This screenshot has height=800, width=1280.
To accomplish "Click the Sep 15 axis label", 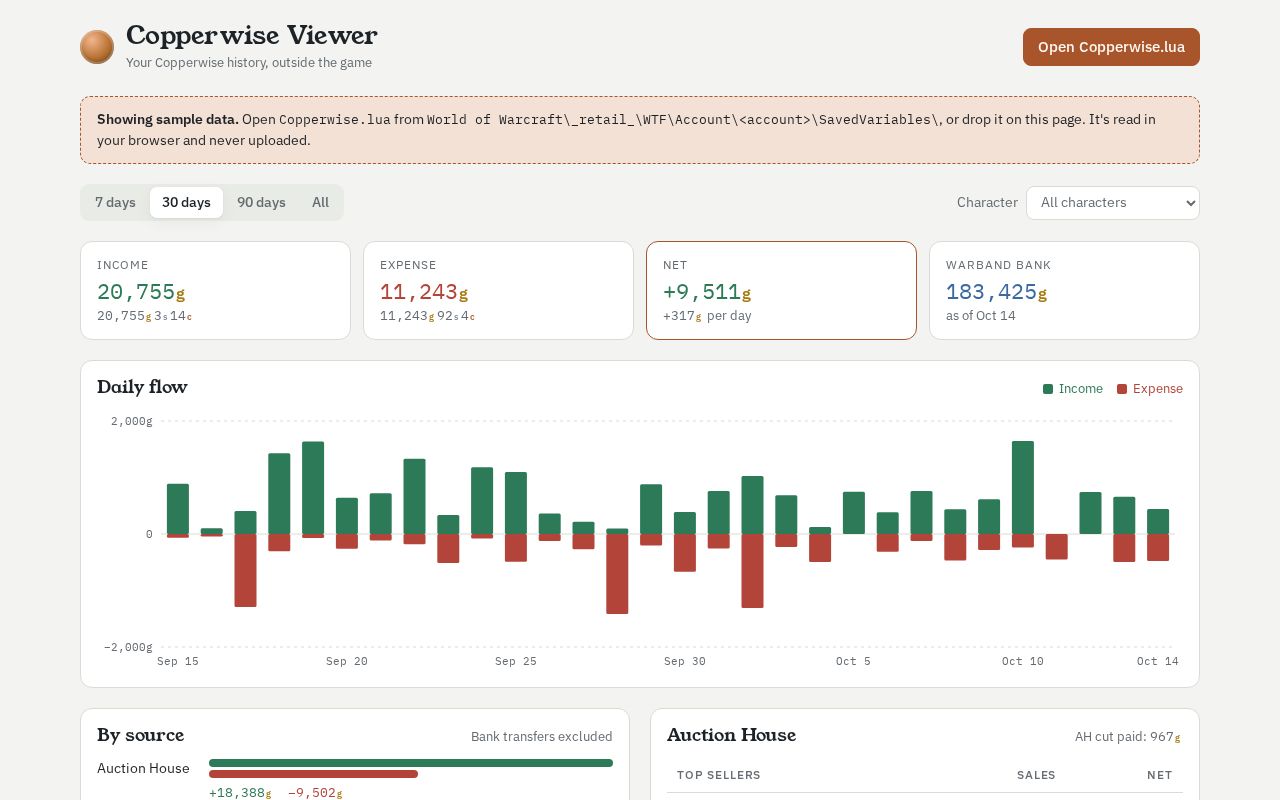I will coord(178,661).
